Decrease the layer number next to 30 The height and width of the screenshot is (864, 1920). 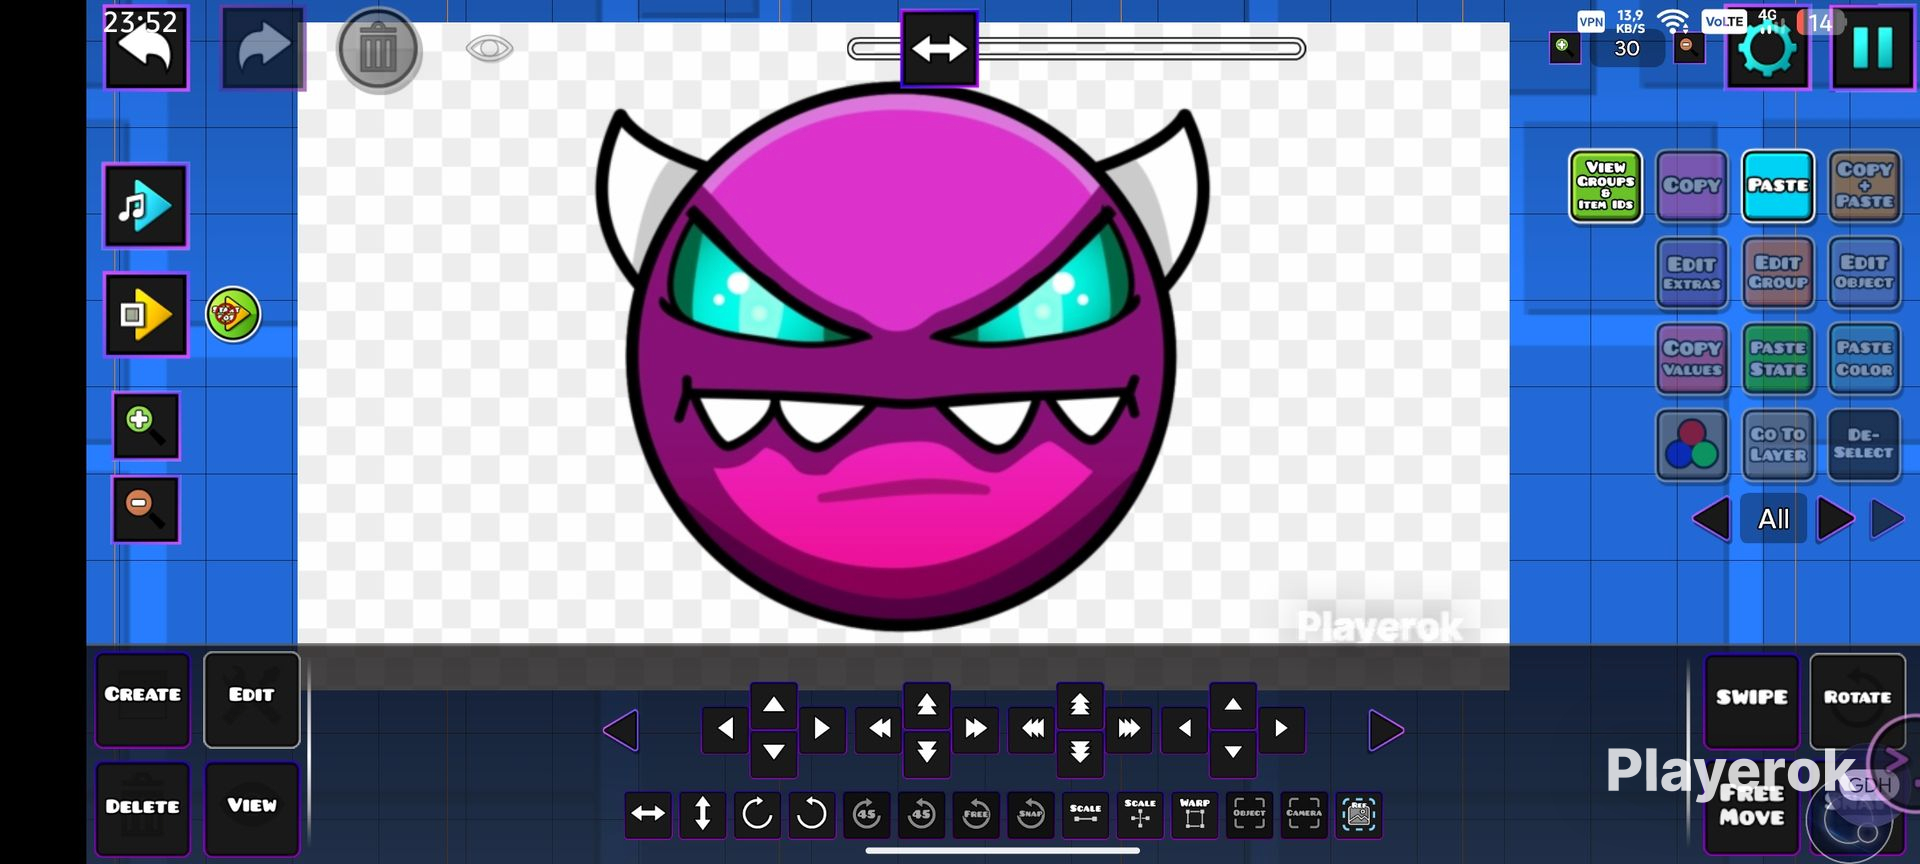point(1688,47)
